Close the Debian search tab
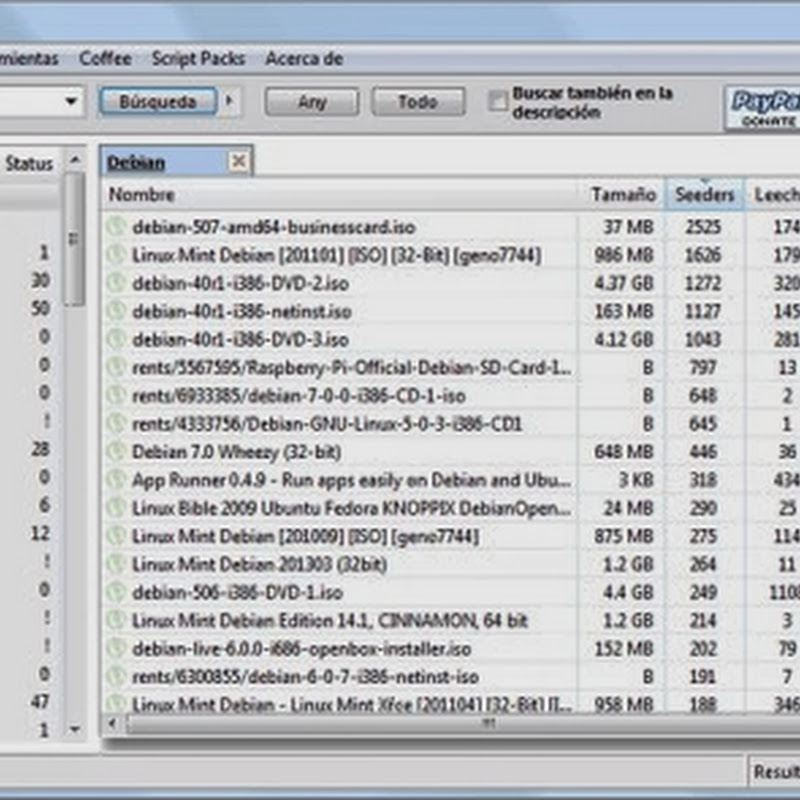This screenshot has width=800, height=800. tap(238, 161)
